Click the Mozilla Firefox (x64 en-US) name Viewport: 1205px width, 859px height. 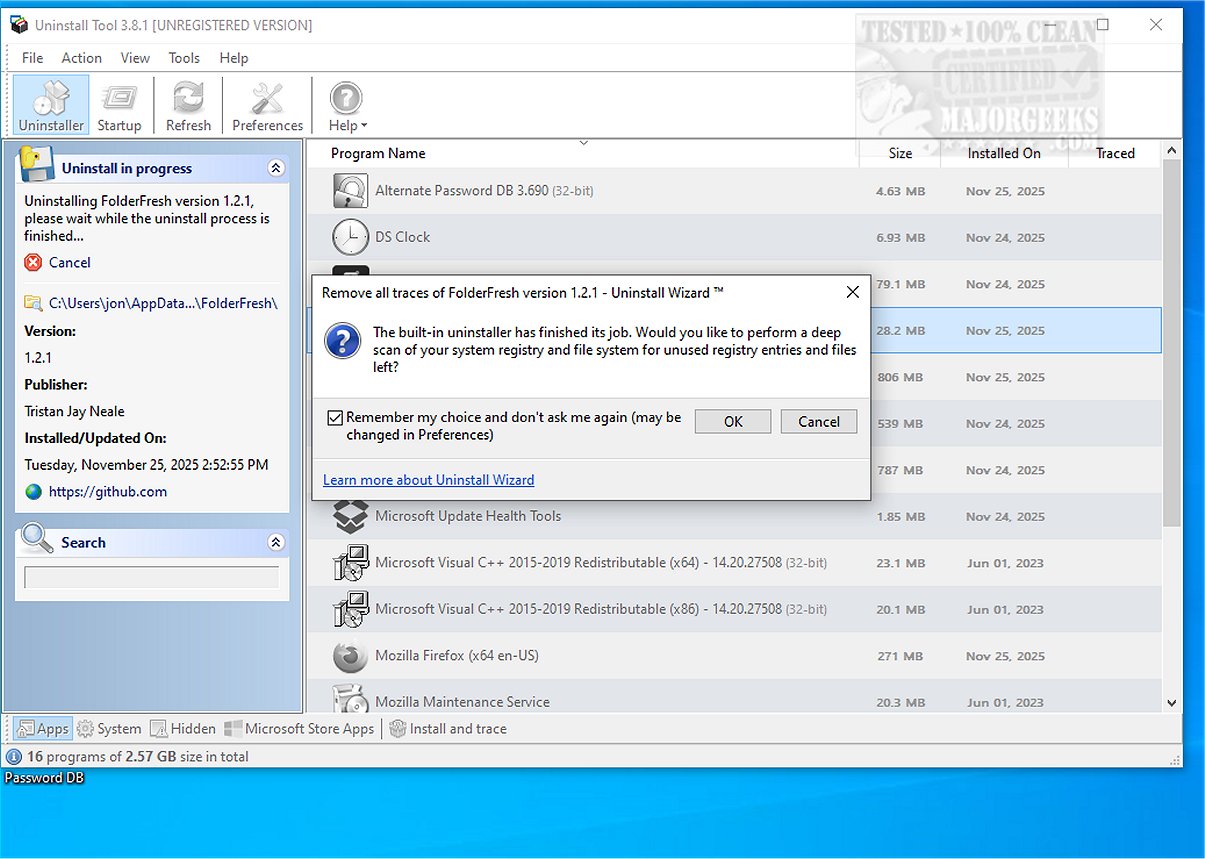[457, 656]
